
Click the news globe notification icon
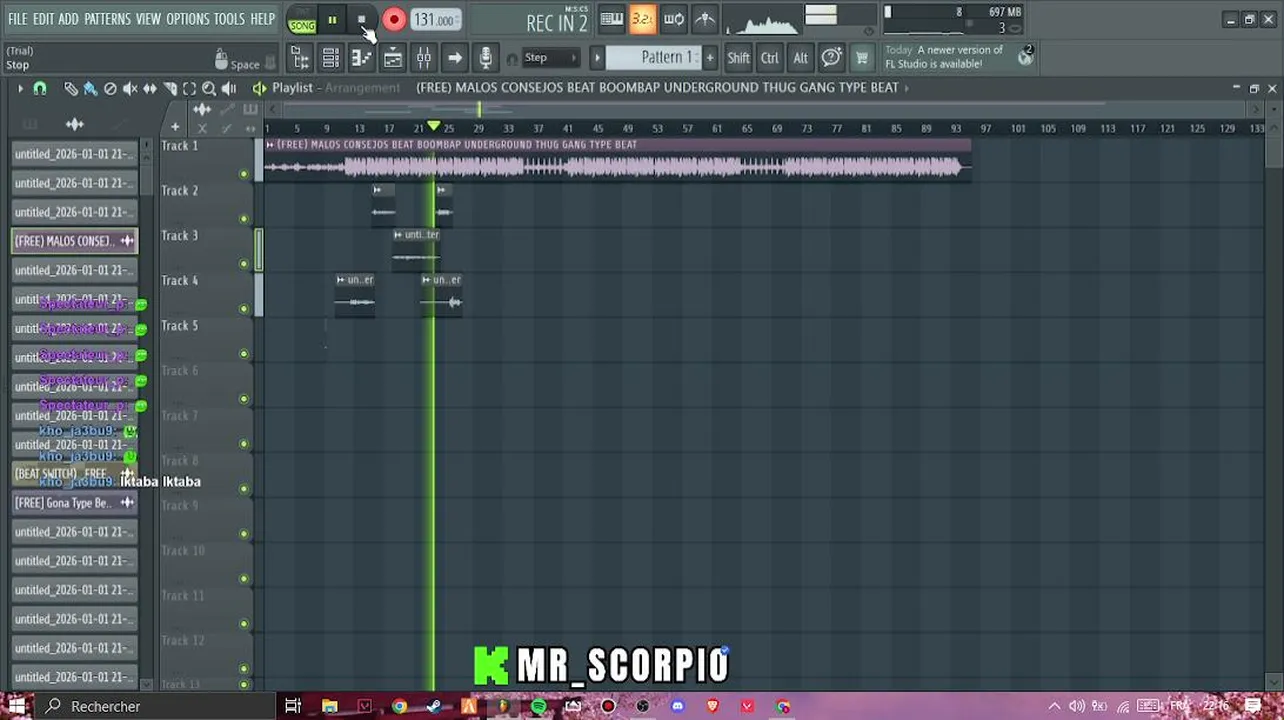[1025, 56]
